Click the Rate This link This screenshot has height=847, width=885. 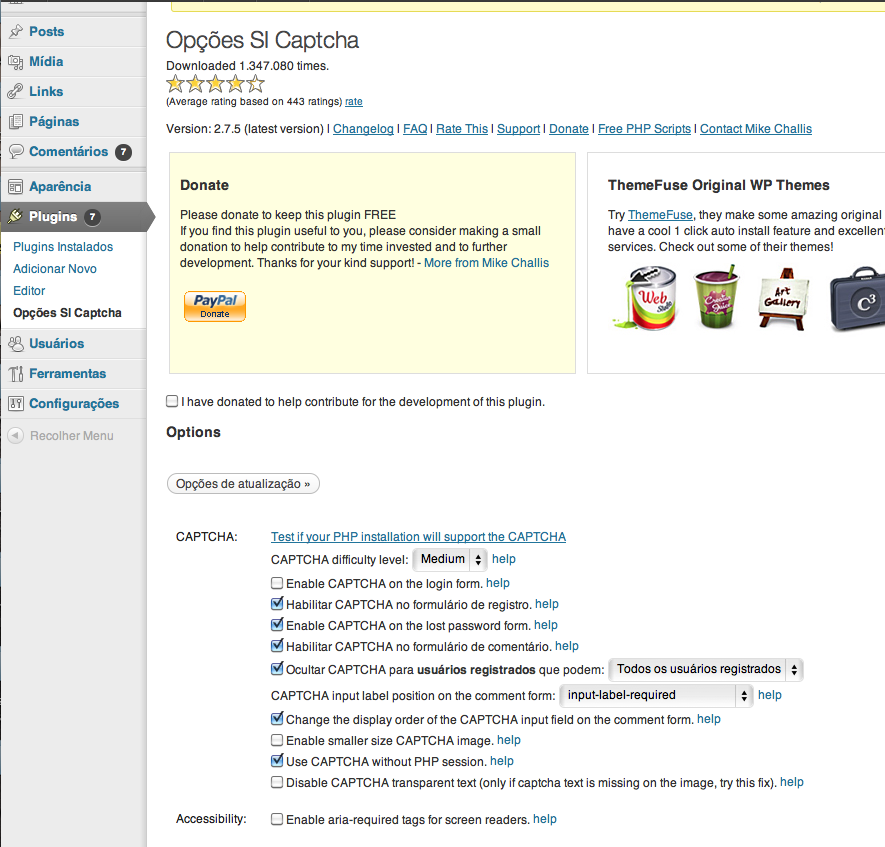click(462, 129)
